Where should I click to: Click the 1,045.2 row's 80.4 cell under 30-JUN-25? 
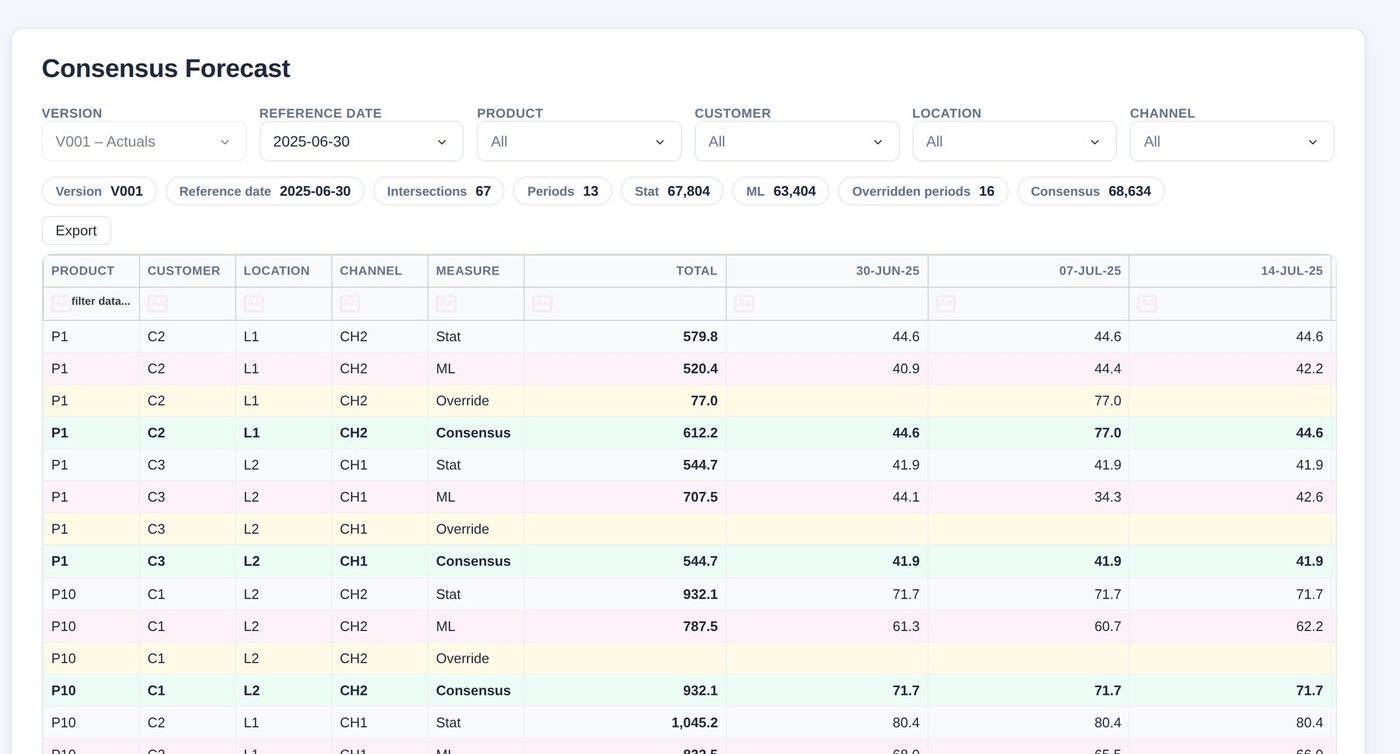pos(827,723)
